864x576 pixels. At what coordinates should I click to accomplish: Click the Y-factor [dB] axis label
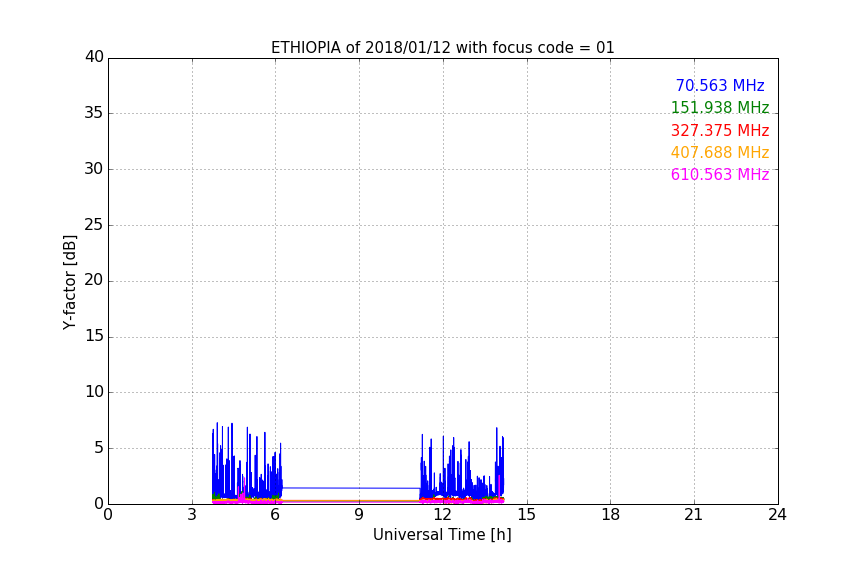[69, 282]
